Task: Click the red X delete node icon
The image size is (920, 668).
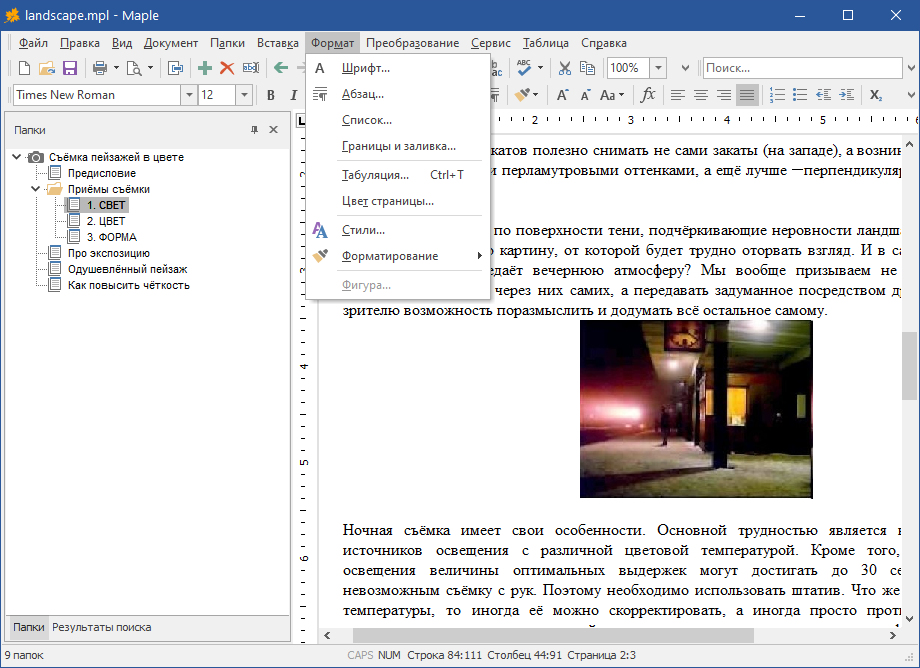Action: (227, 68)
